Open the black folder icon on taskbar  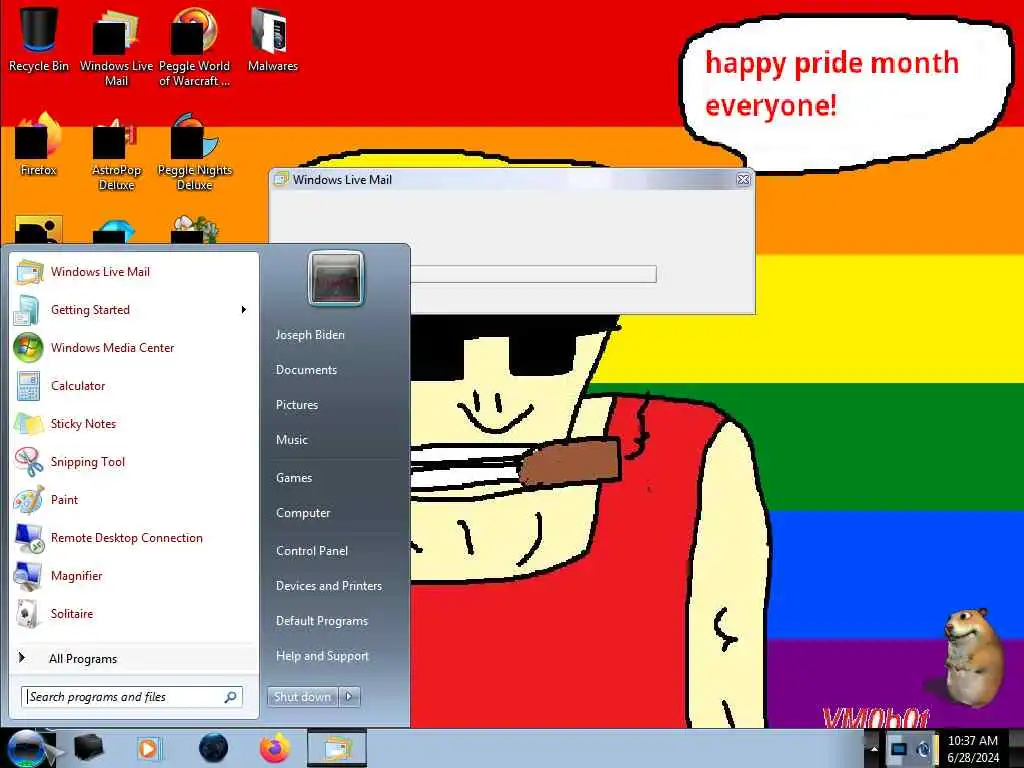coord(89,748)
